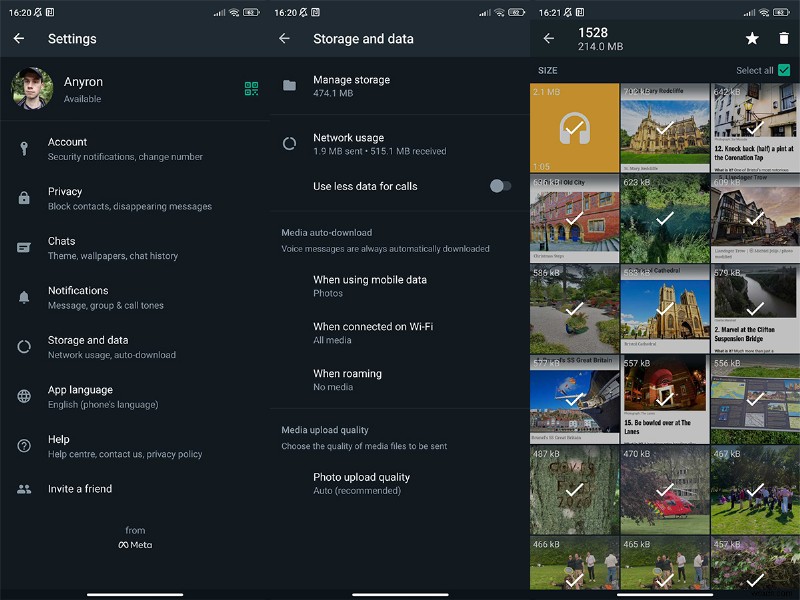Image resolution: width=800 pixels, height=600 pixels.
Task: Open App language via the globe icon
Action: [x=24, y=395]
